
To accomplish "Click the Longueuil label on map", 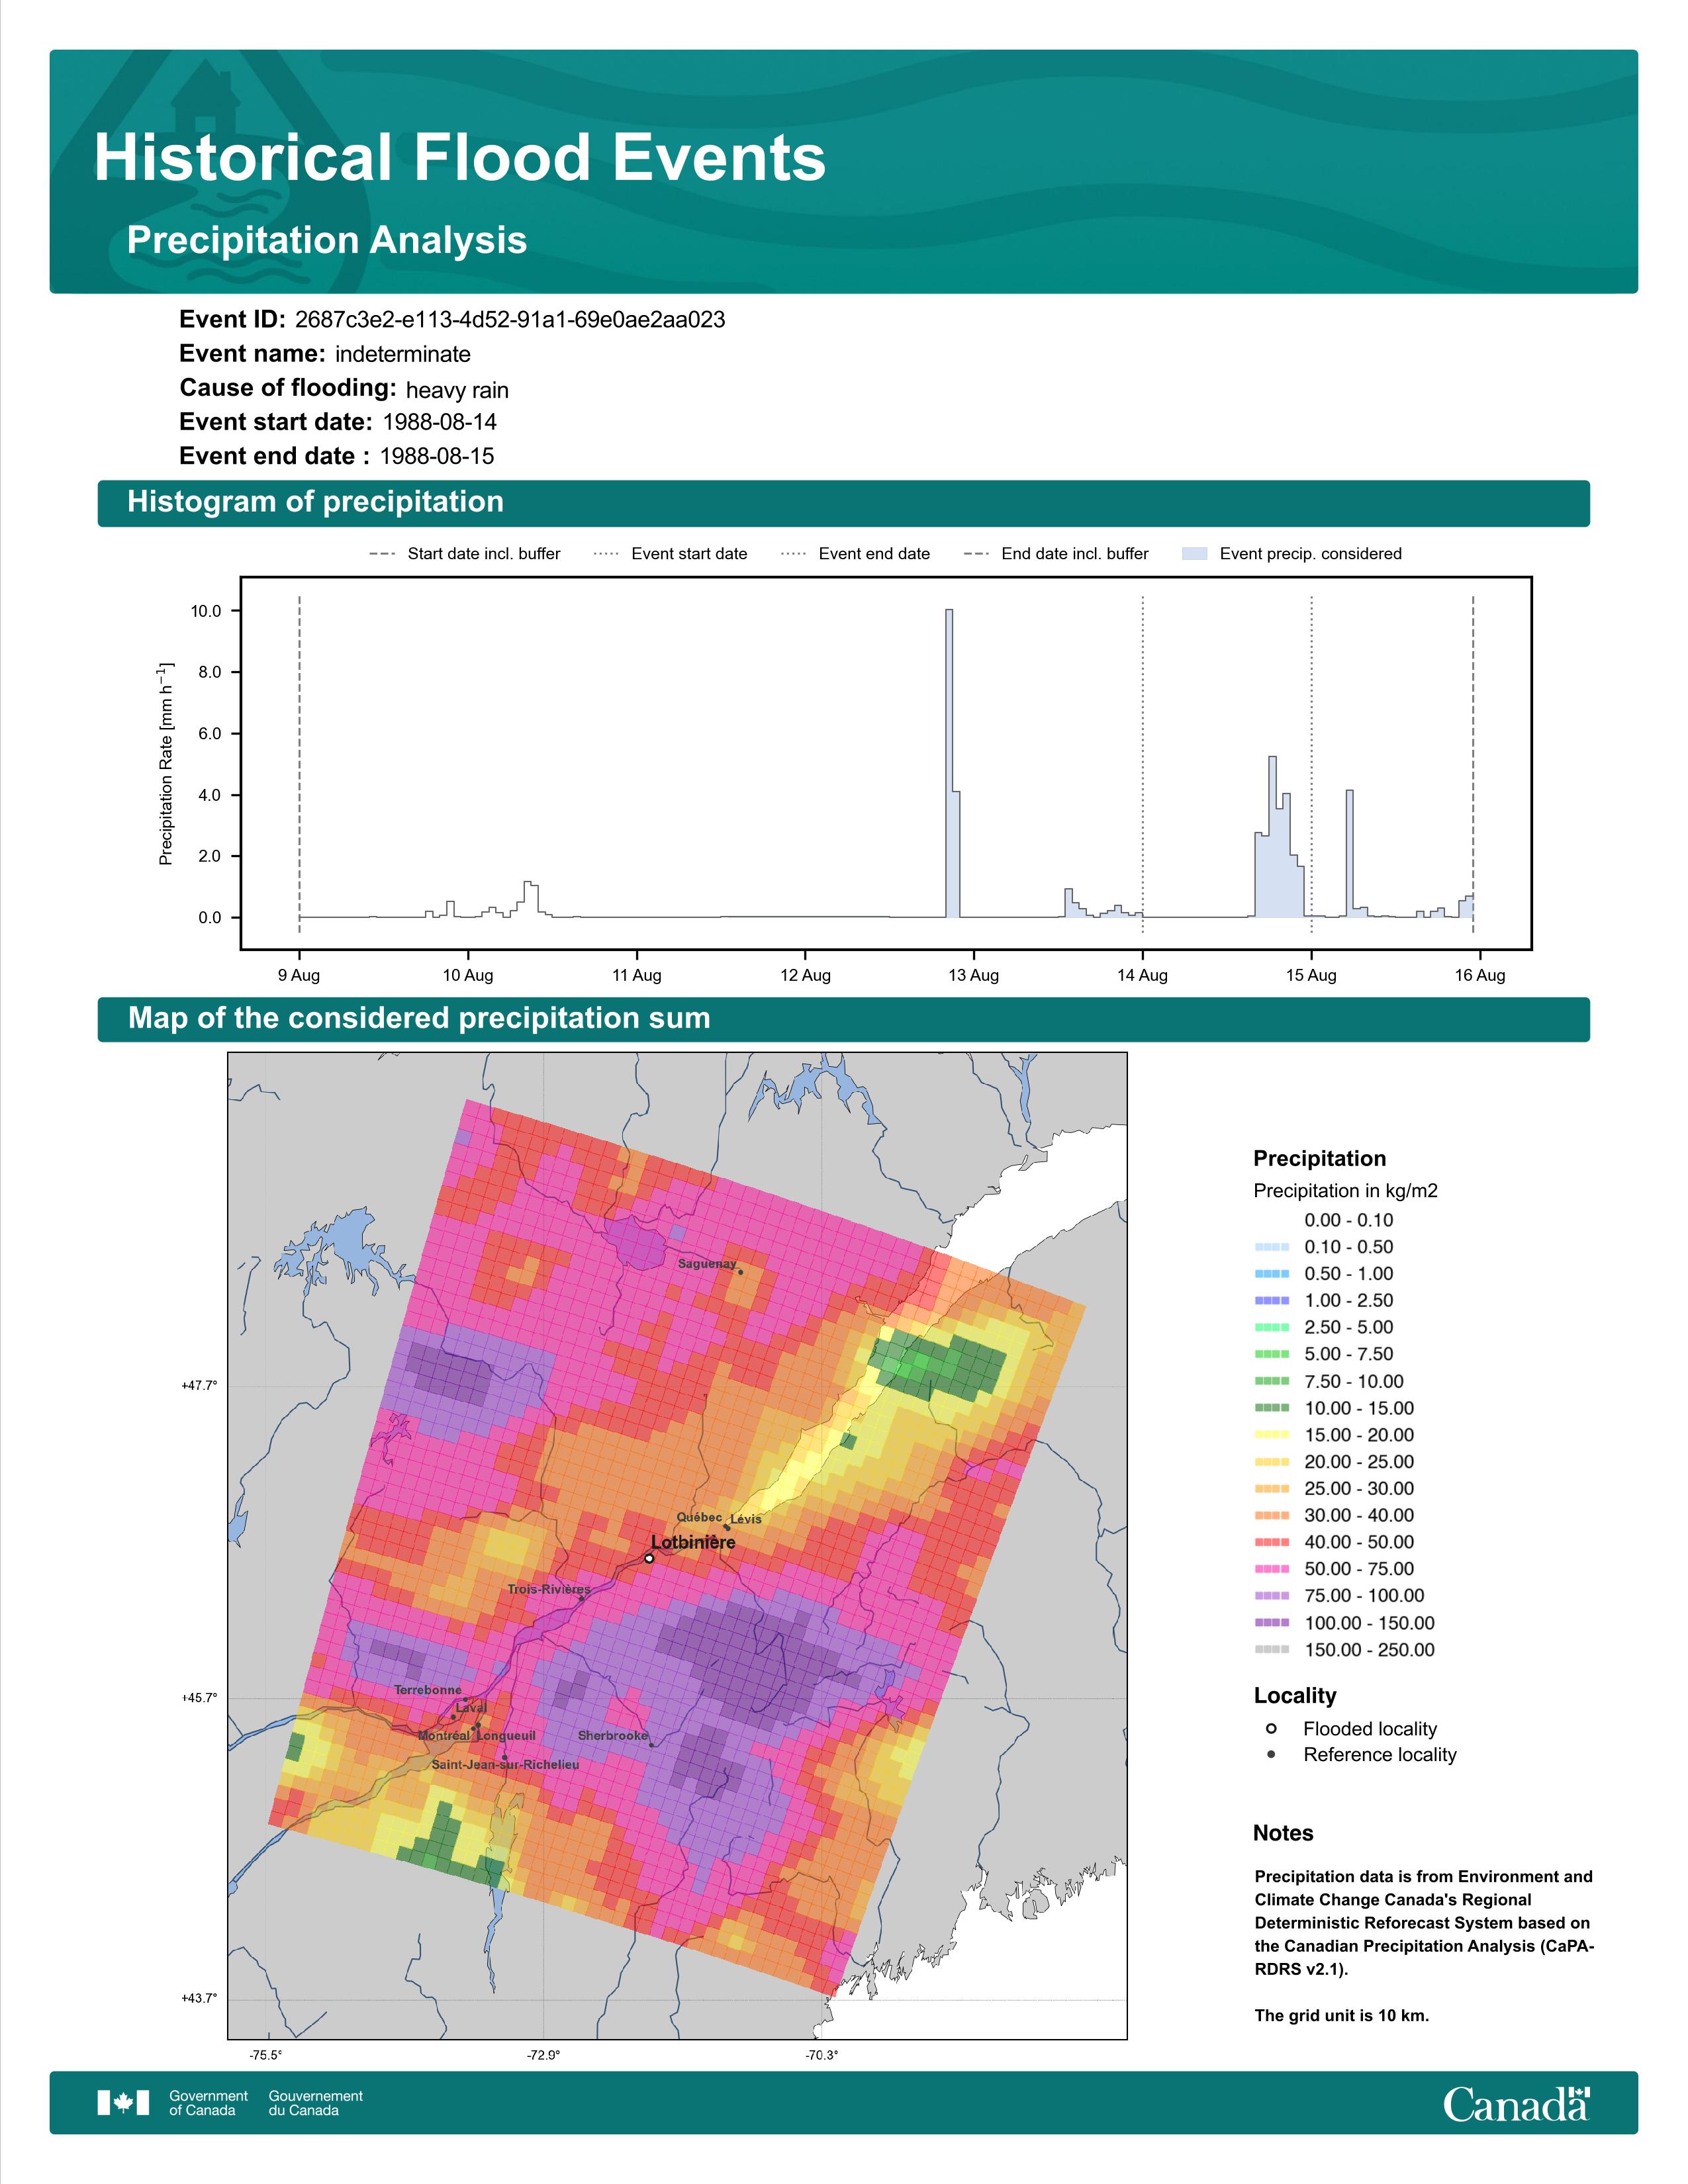I will [506, 1736].
